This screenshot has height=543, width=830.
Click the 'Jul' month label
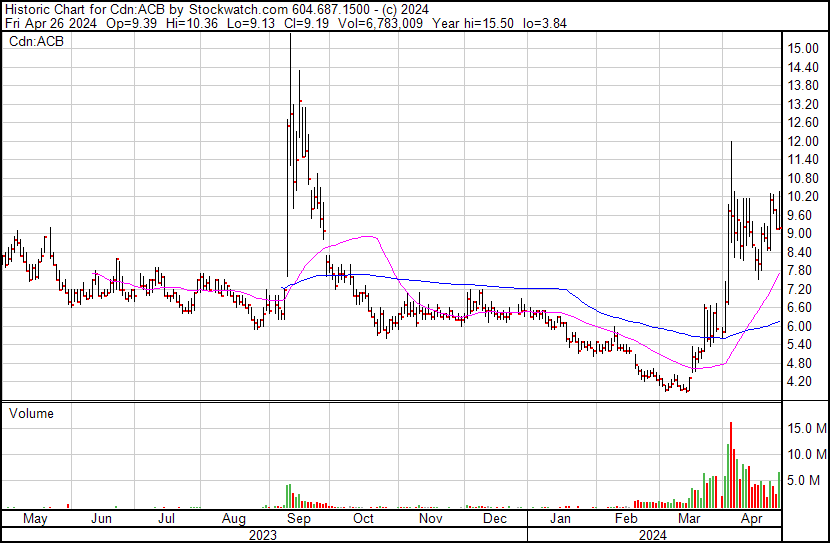click(166, 519)
